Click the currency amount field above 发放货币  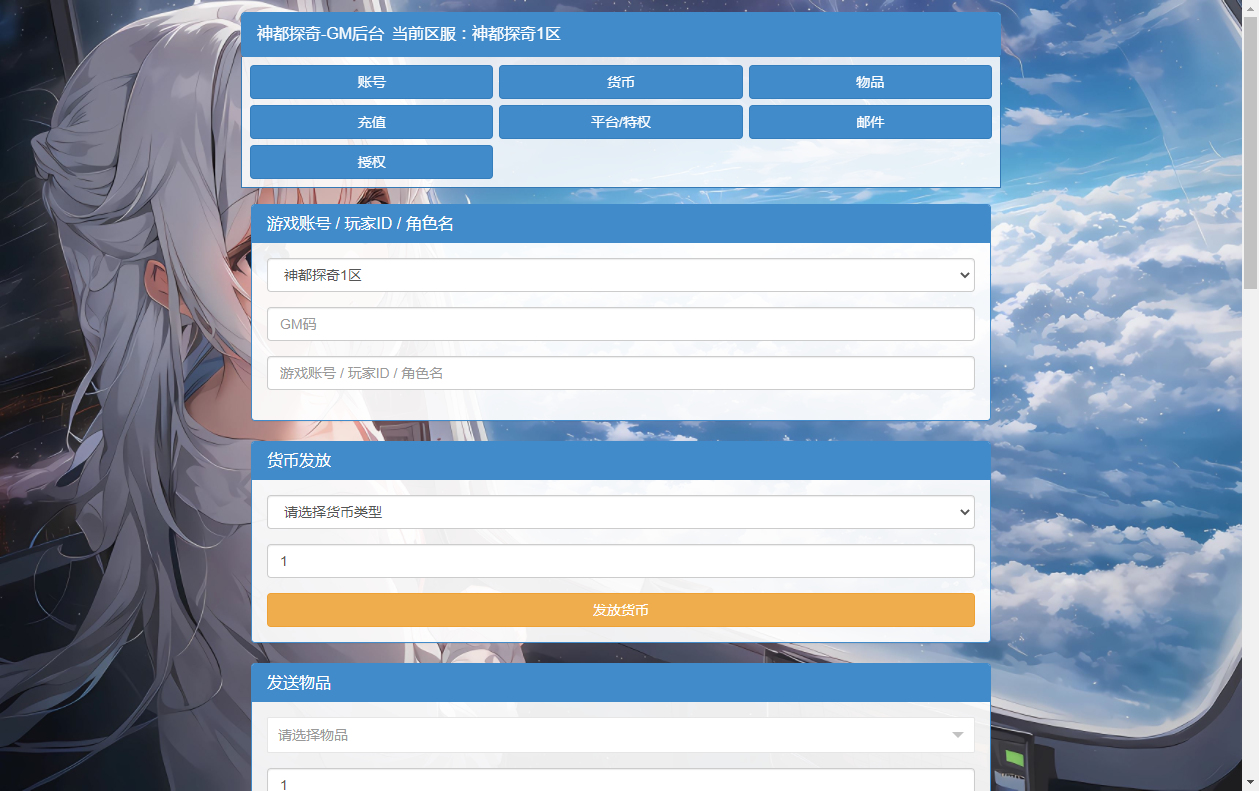coord(621,561)
